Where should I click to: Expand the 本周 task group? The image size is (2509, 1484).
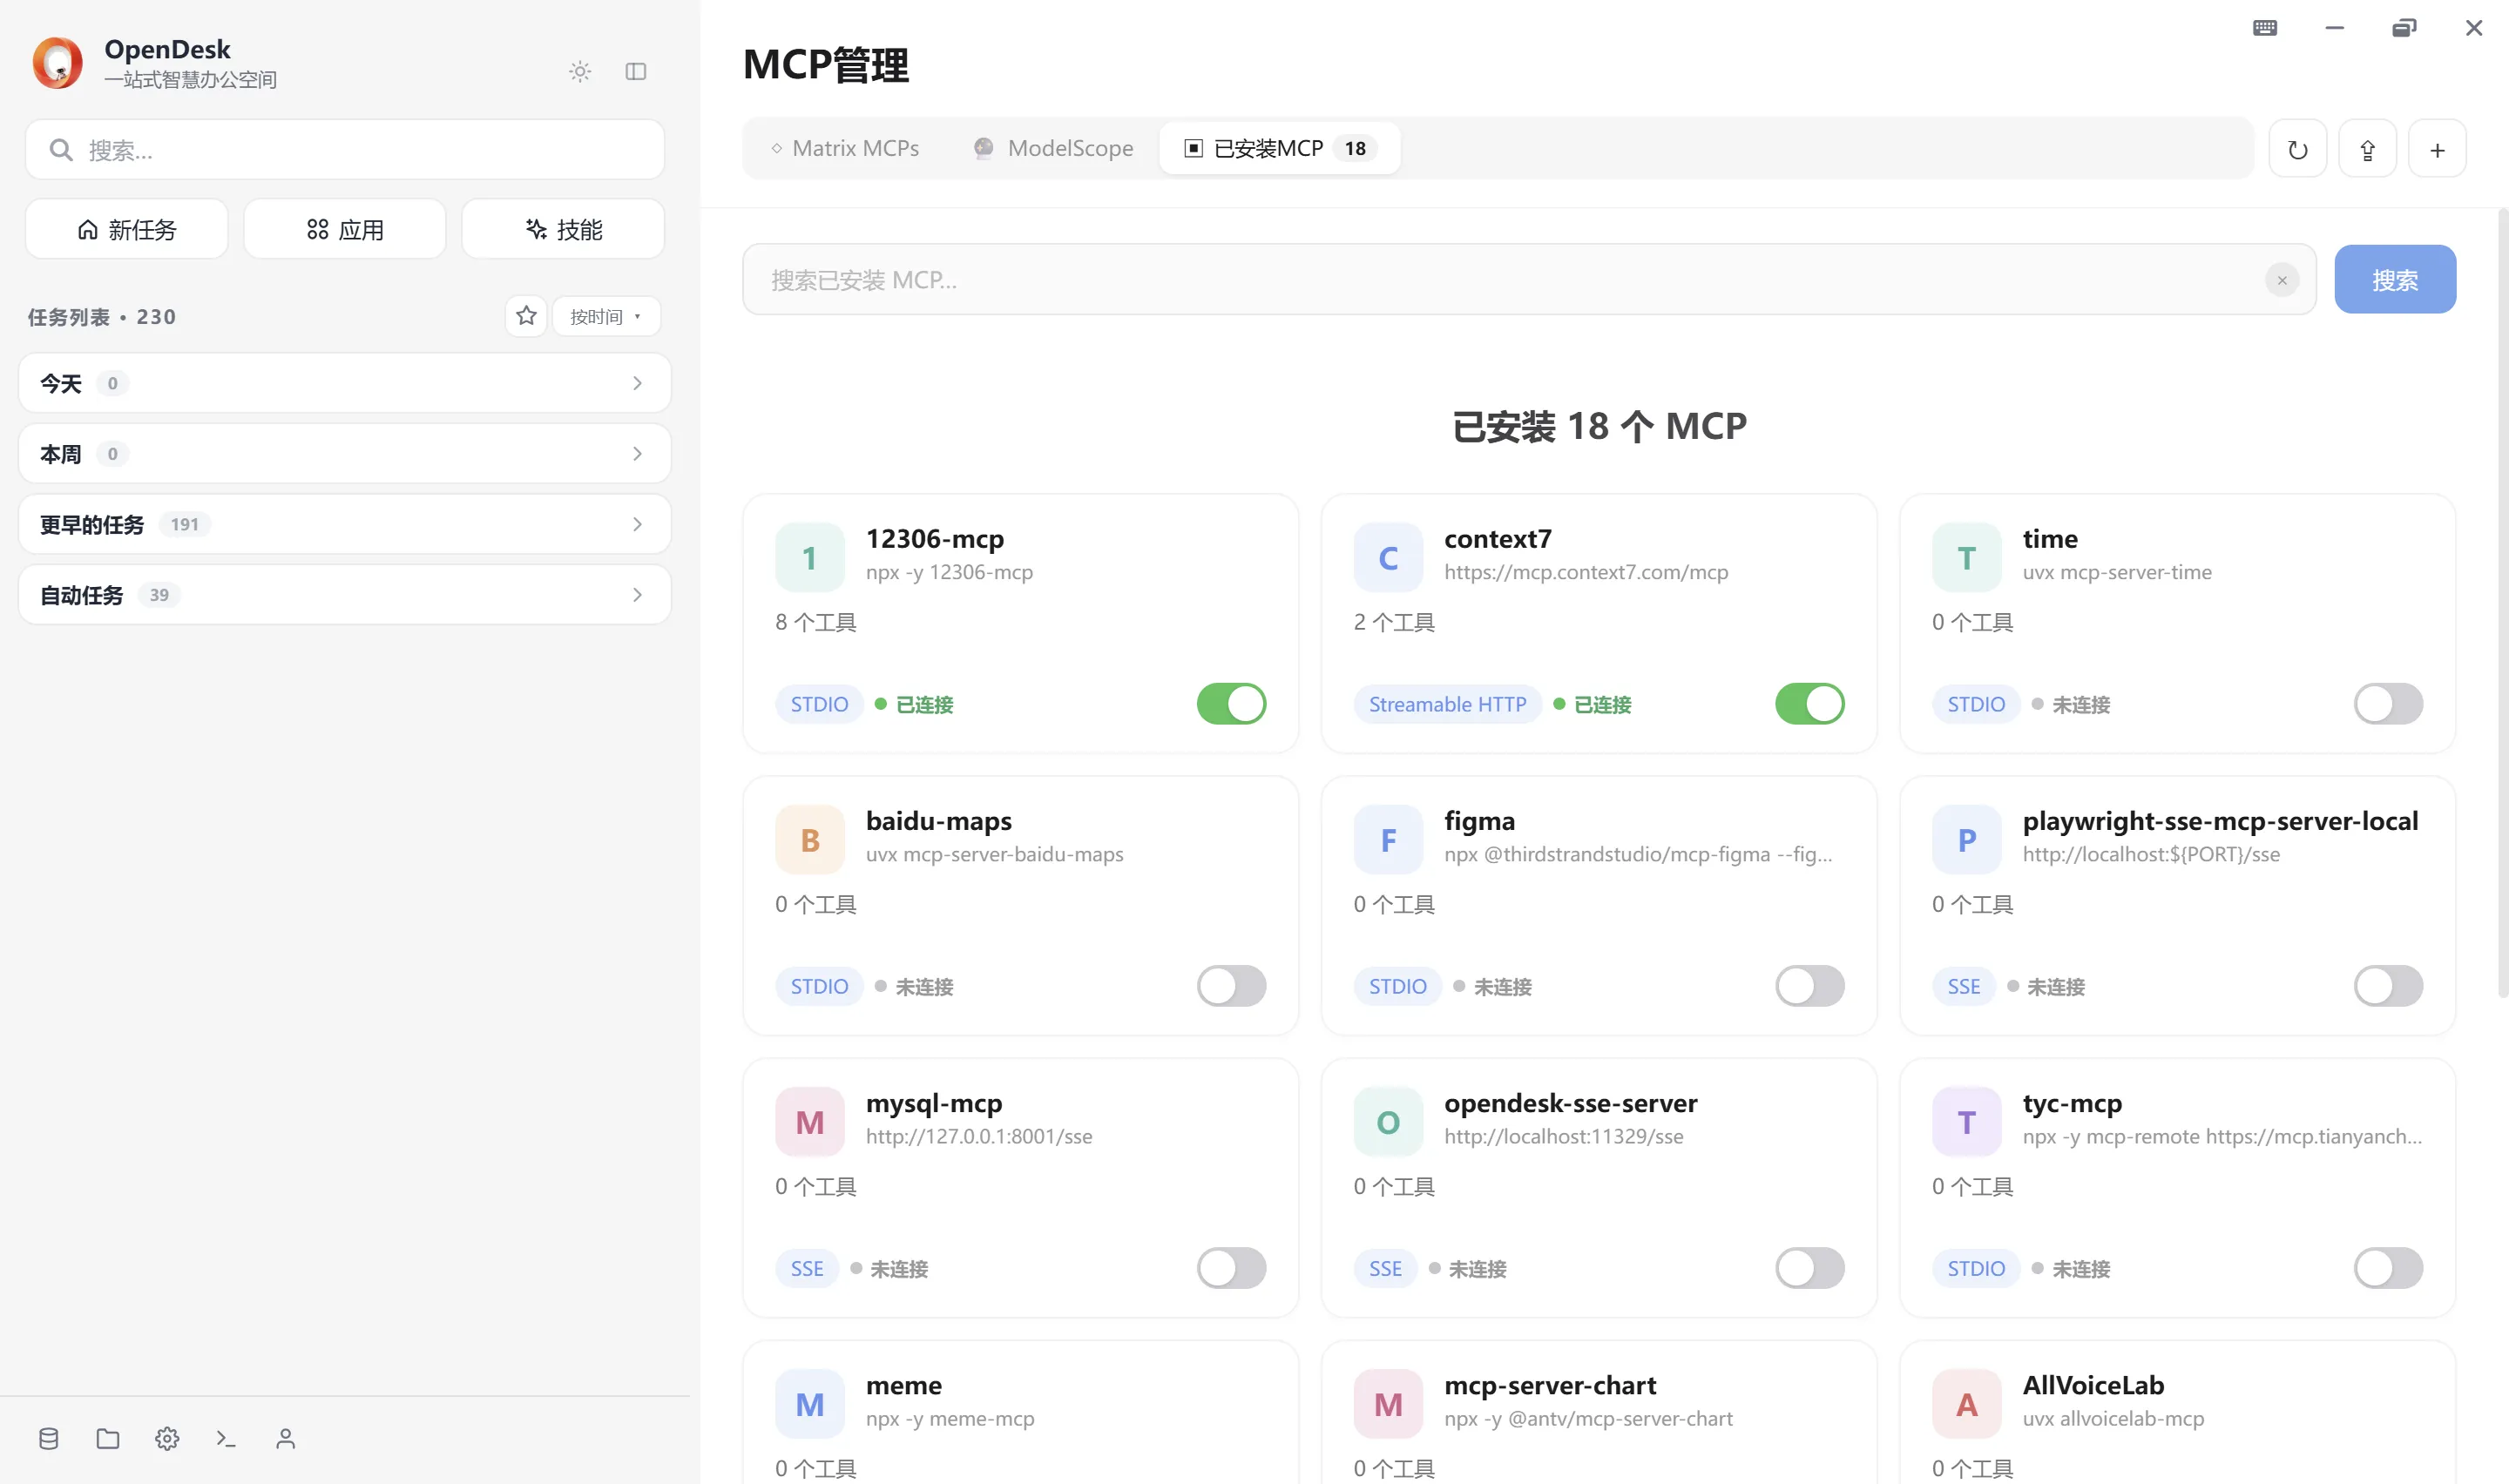click(344, 453)
